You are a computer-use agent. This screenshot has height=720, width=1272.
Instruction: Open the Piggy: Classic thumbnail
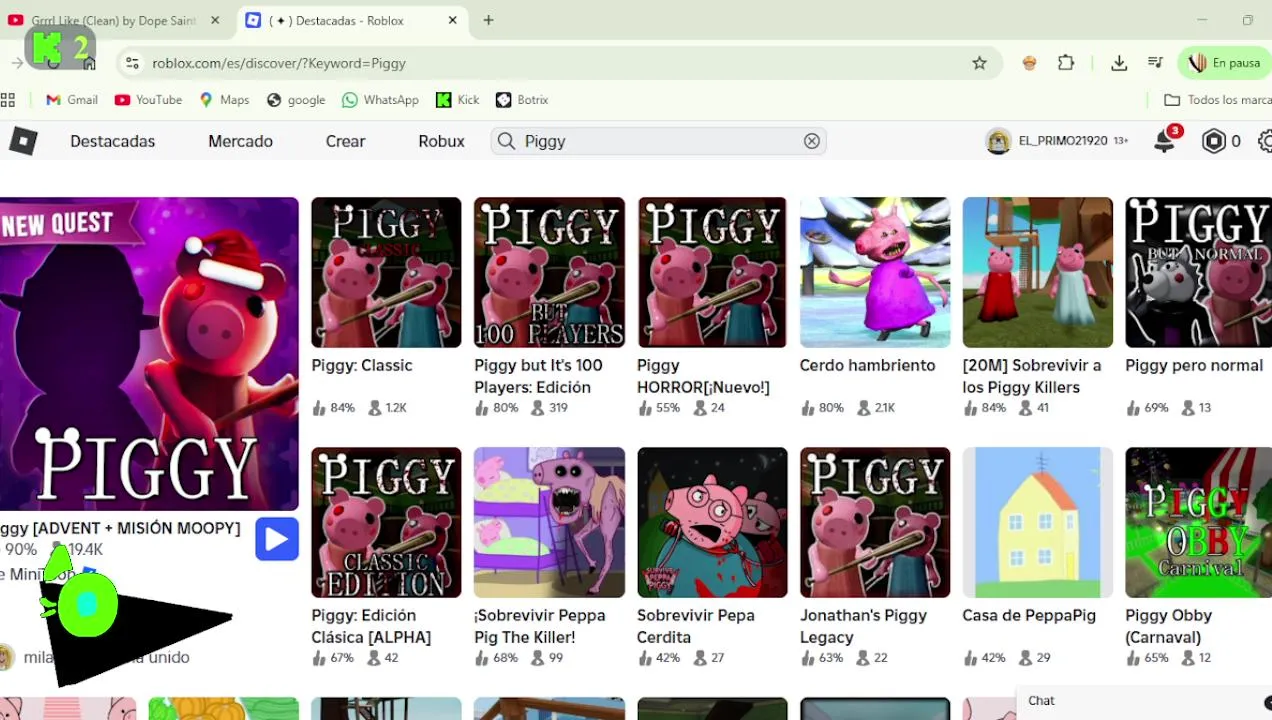(386, 272)
